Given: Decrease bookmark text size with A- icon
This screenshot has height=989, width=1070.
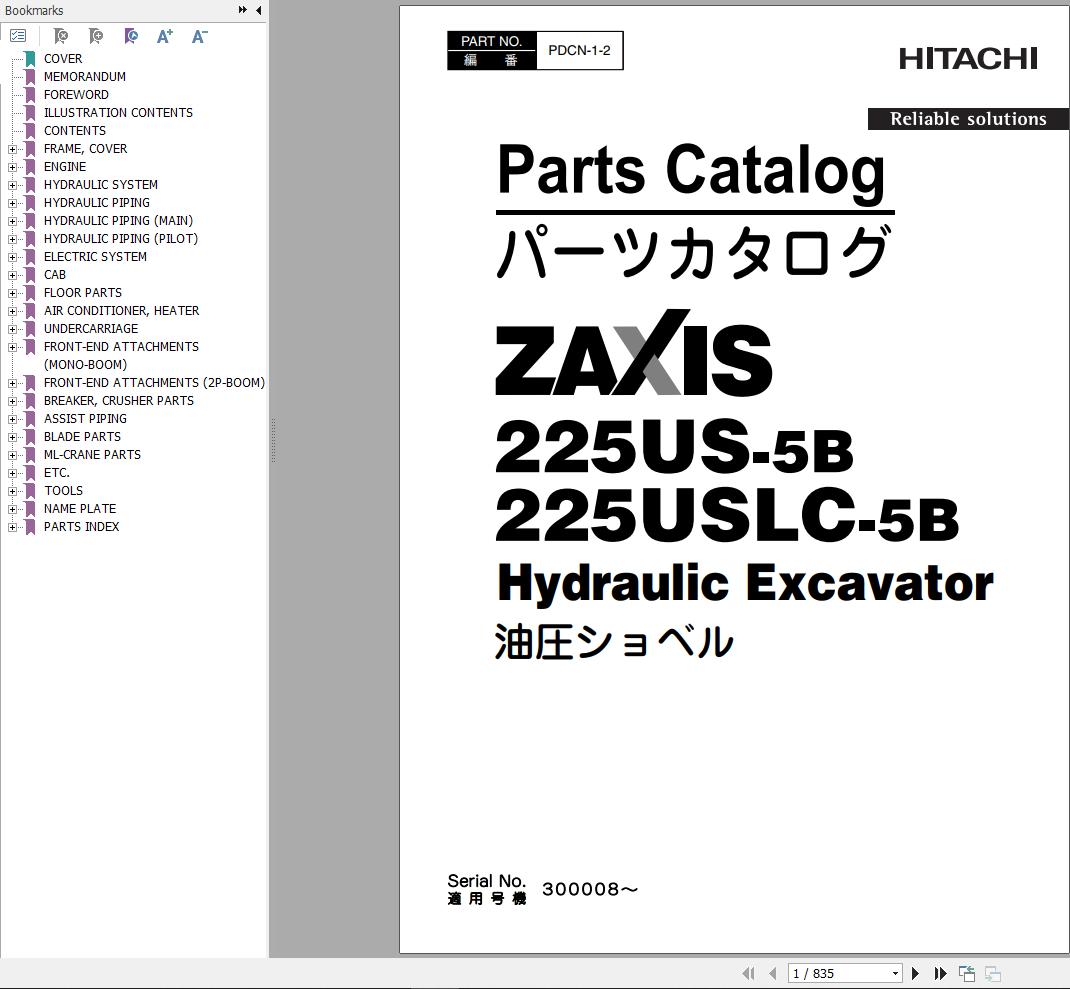Looking at the screenshot, I should coord(199,36).
